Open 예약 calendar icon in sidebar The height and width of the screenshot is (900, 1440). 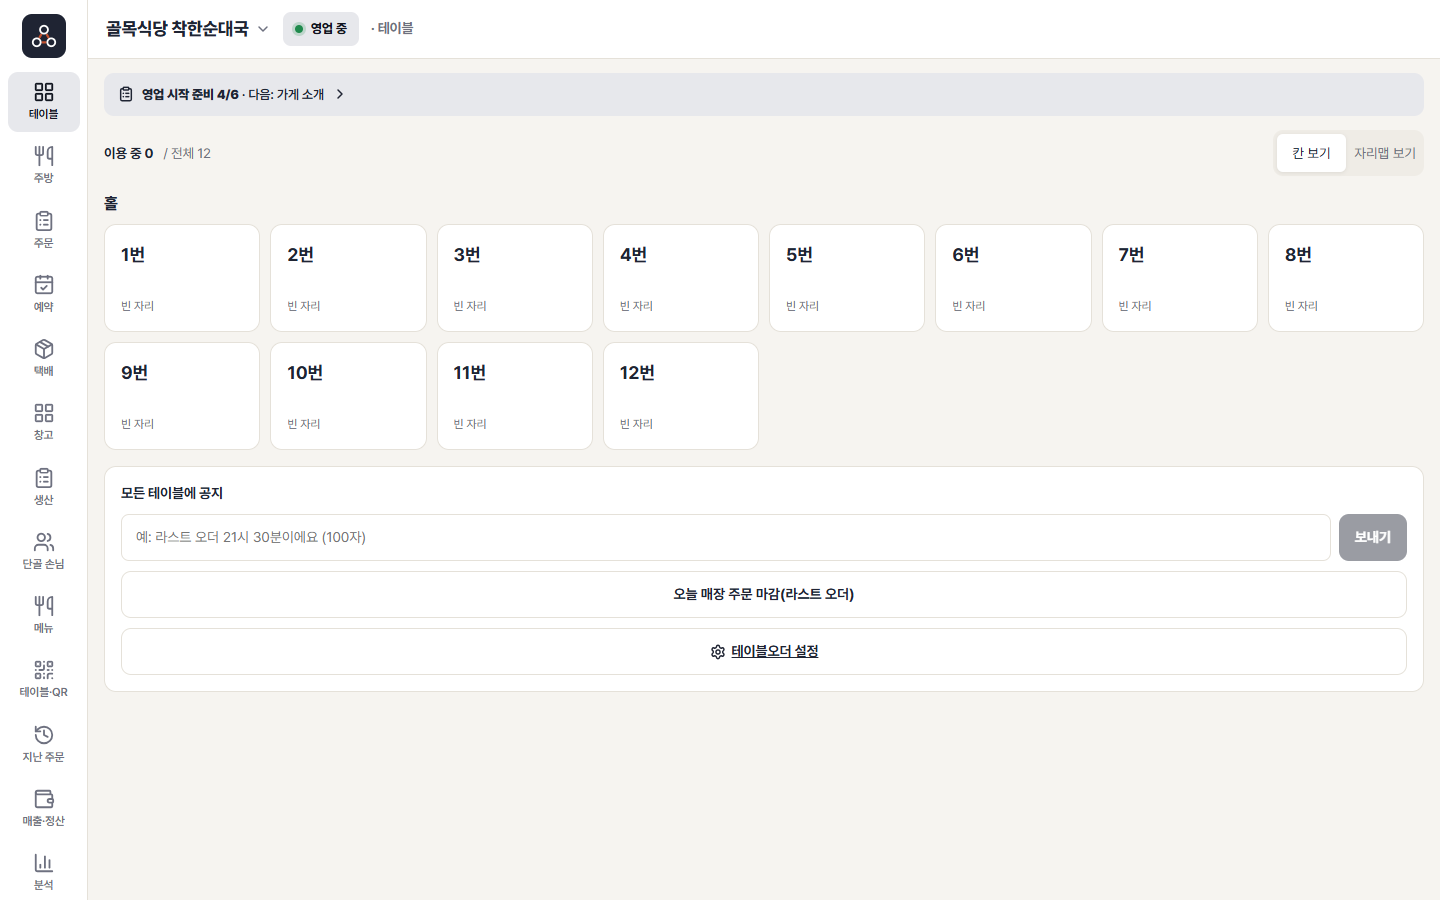(x=44, y=293)
